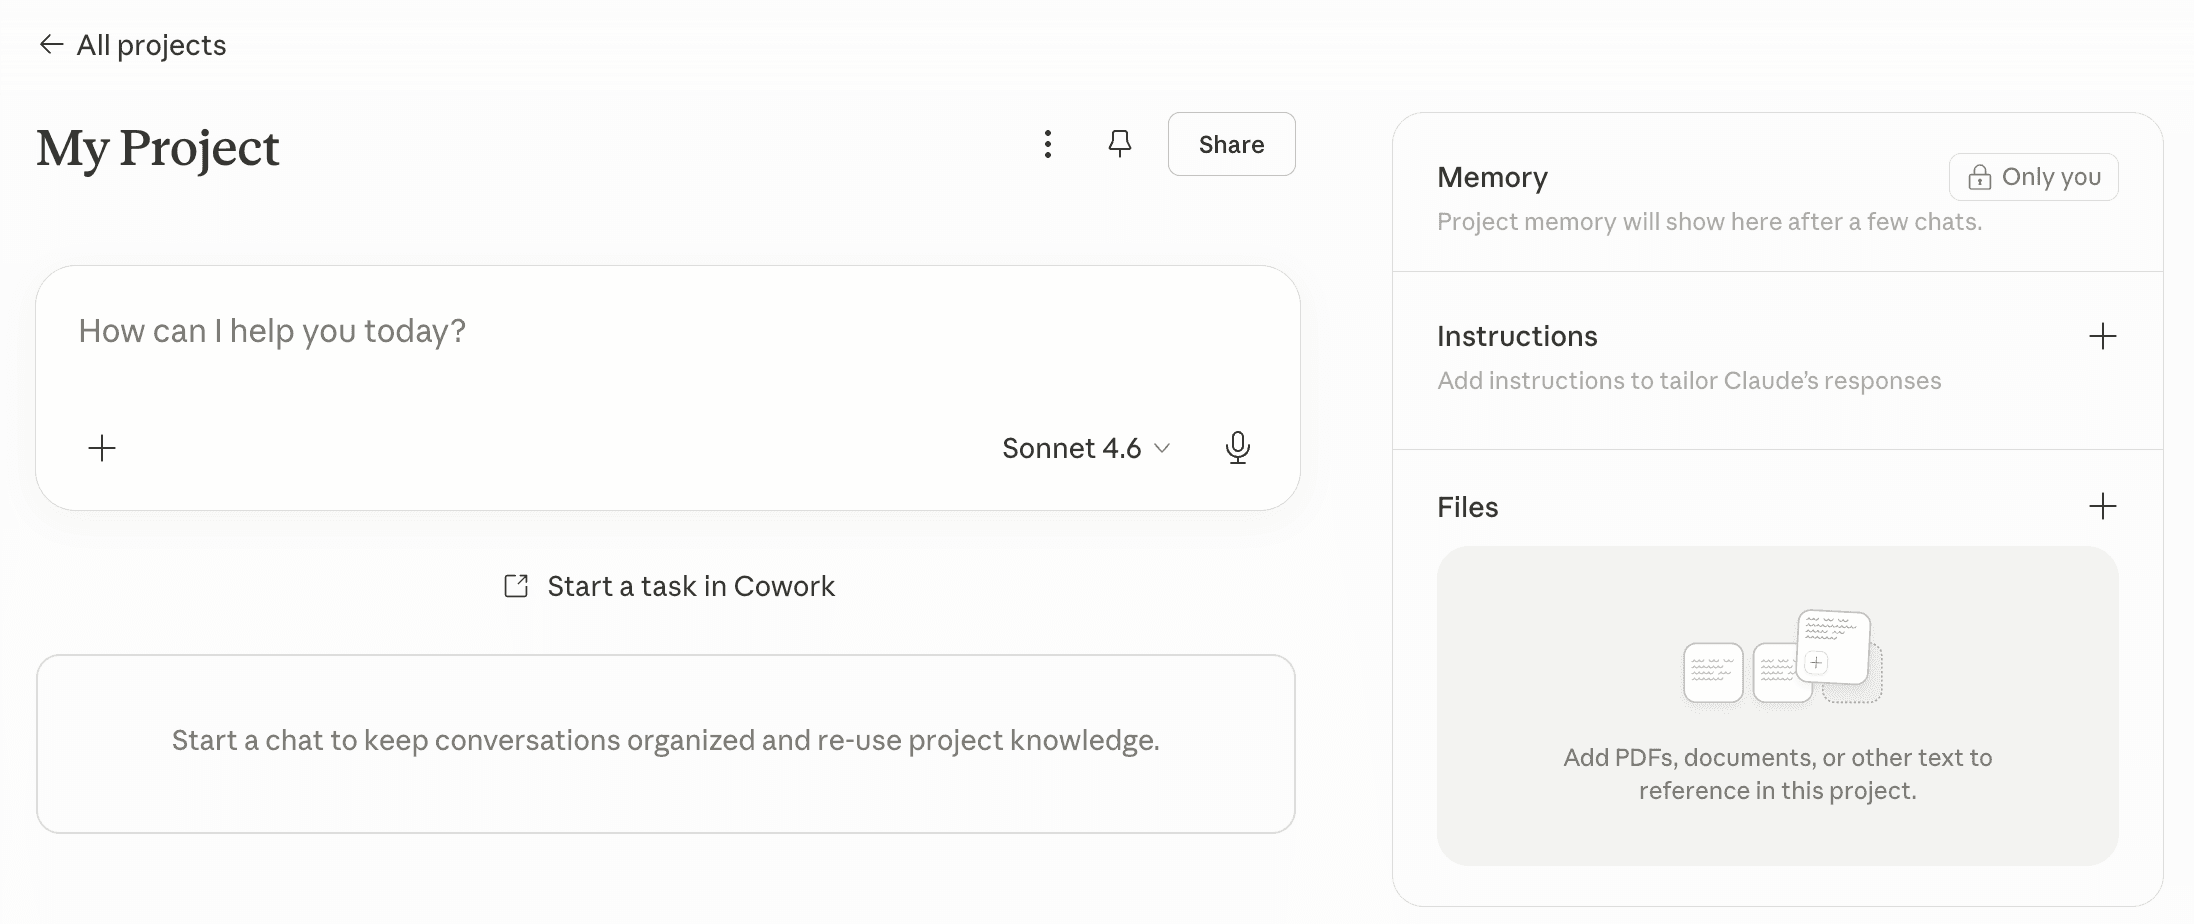Expand the Memory section
2194x924 pixels.
[1492, 177]
